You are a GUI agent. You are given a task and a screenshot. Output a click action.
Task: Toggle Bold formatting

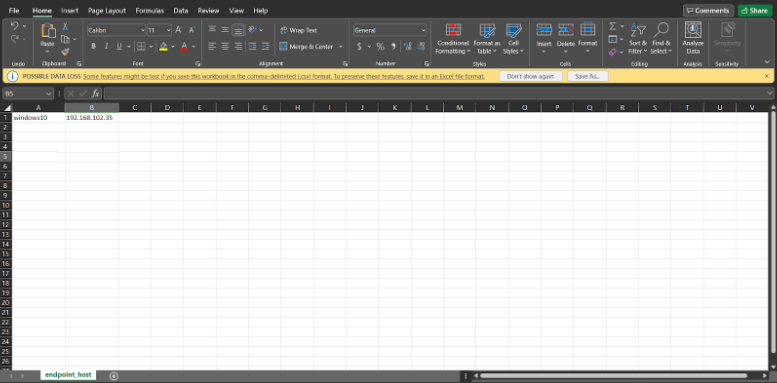click(x=93, y=47)
